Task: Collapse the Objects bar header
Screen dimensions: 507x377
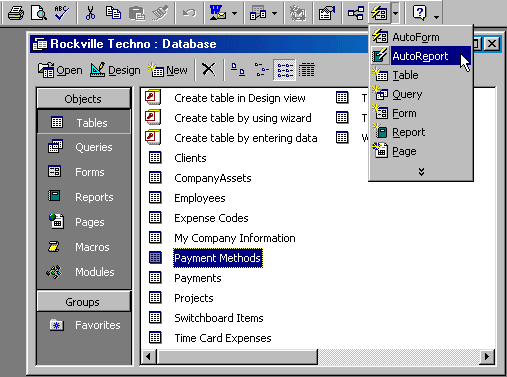Action: tap(84, 99)
